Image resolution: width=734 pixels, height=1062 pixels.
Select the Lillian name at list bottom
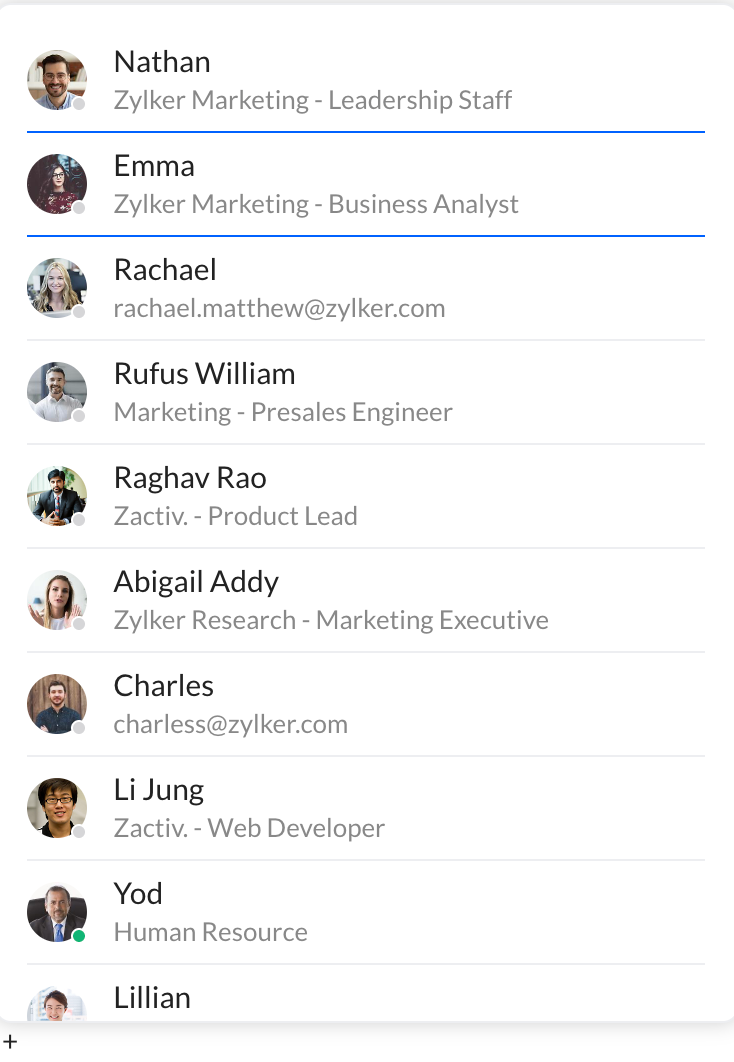[152, 998]
